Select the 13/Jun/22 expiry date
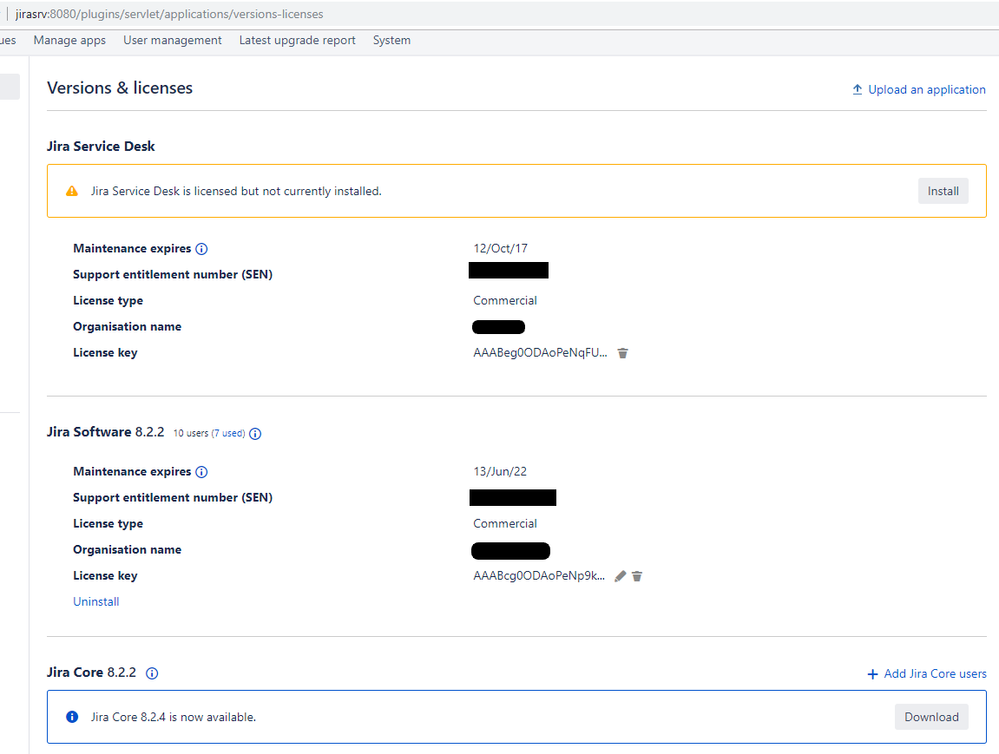 pyautogui.click(x=500, y=472)
